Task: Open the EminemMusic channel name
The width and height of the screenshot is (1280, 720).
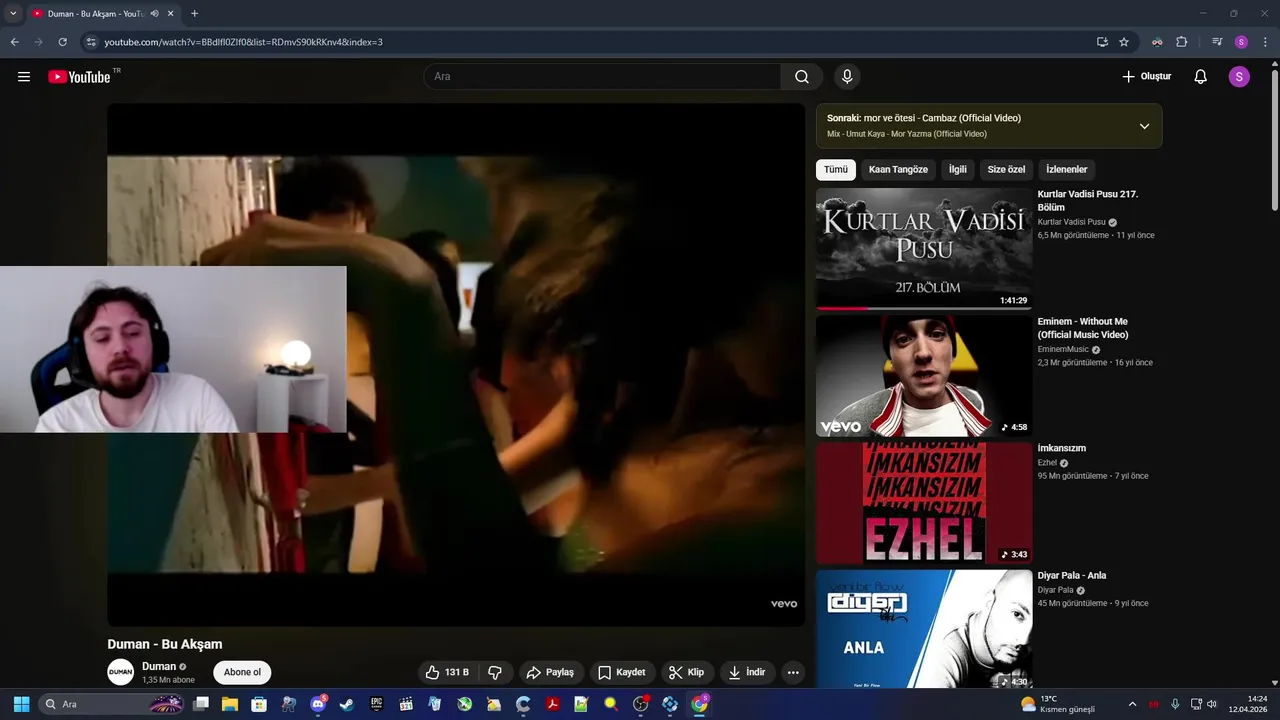Action: click(x=1063, y=349)
